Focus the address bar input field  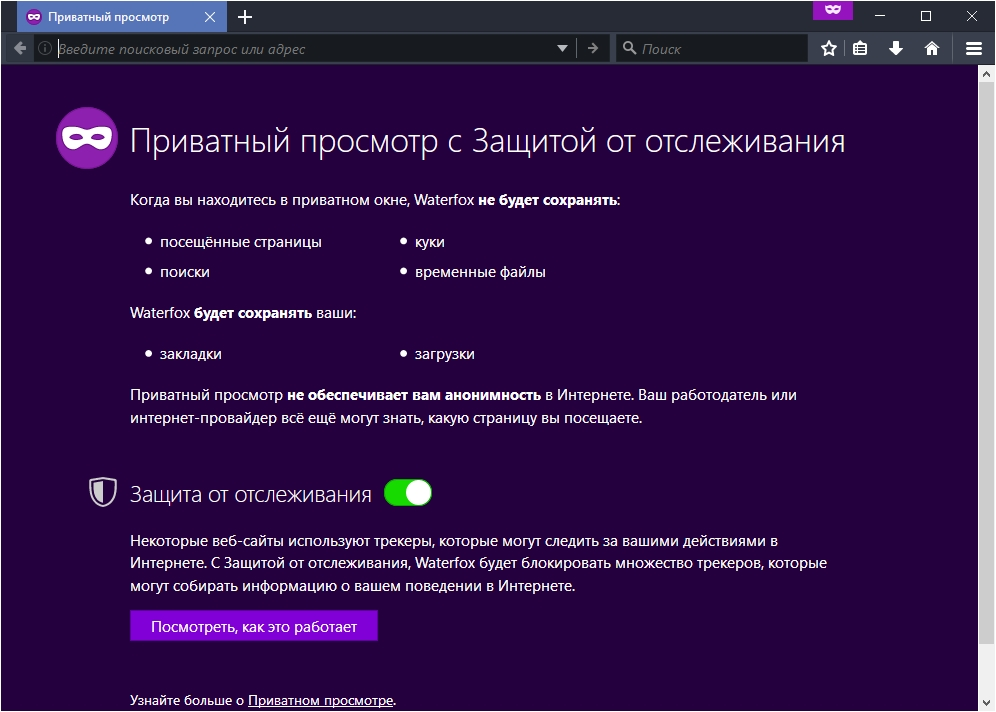point(305,48)
